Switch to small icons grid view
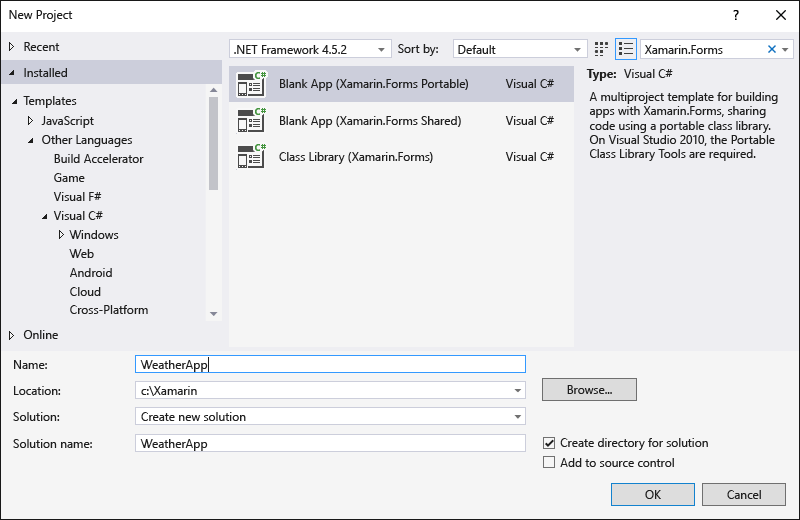This screenshot has height=520, width=800. (x=601, y=49)
